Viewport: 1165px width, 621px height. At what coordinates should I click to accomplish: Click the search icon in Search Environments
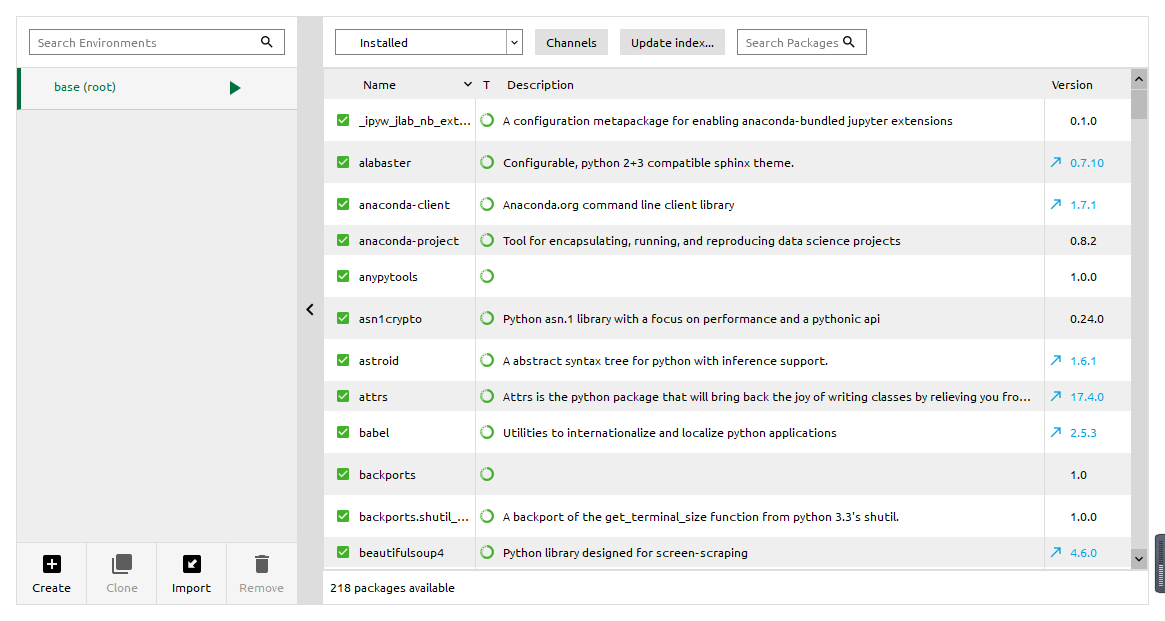click(267, 42)
